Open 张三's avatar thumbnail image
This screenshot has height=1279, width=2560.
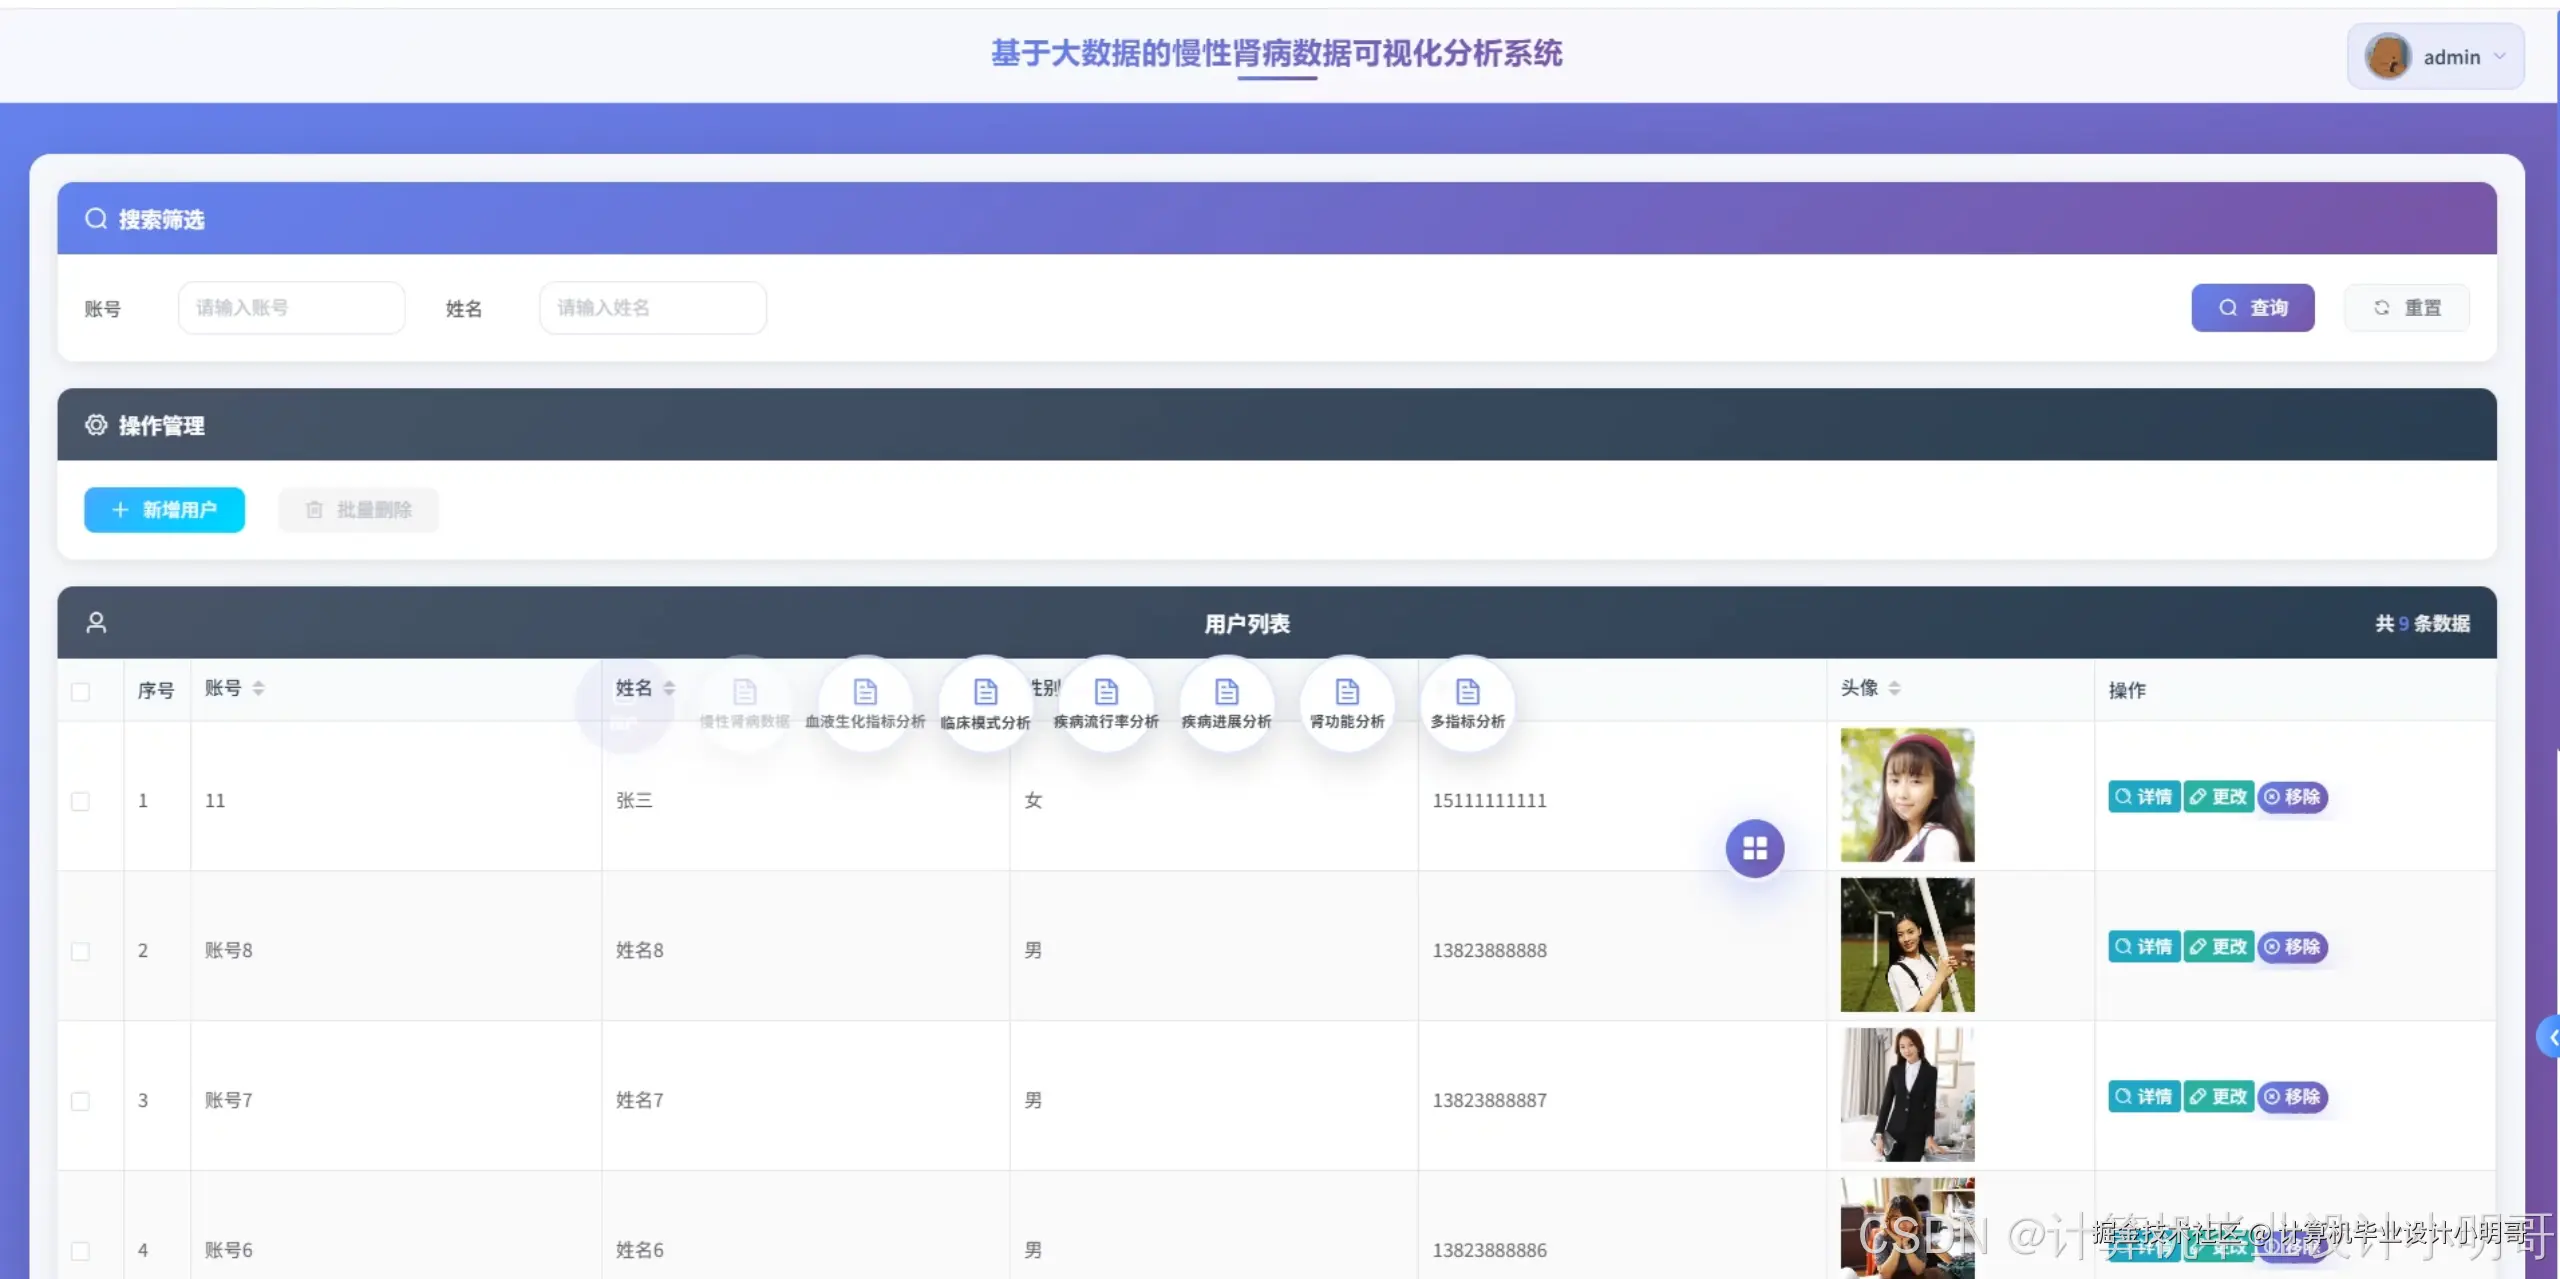(1907, 795)
